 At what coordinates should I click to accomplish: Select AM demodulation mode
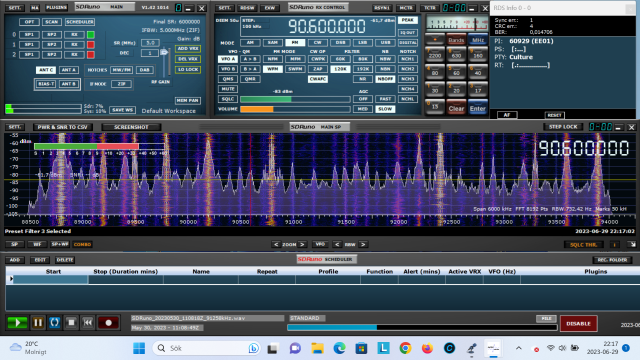pos(250,42)
